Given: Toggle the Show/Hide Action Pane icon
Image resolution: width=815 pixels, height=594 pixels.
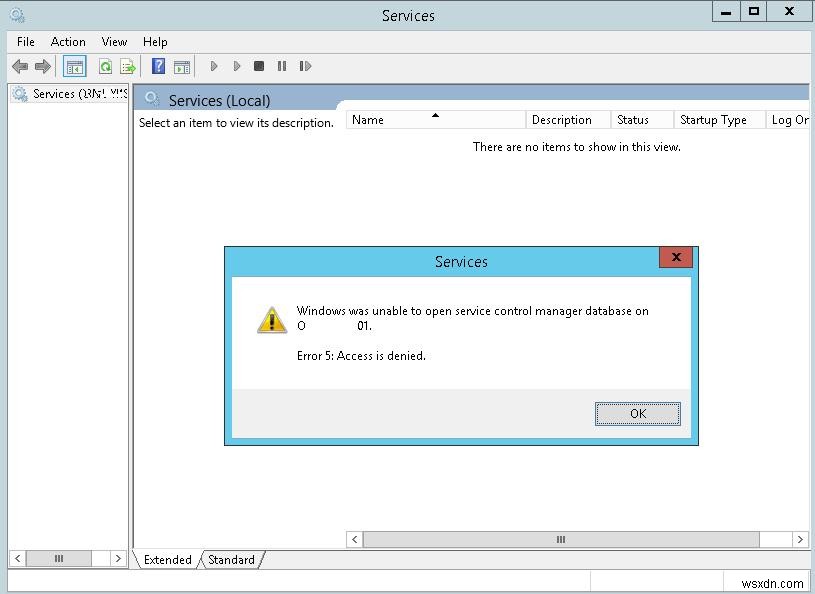Looking at the screenshot, I should [182, 66].
